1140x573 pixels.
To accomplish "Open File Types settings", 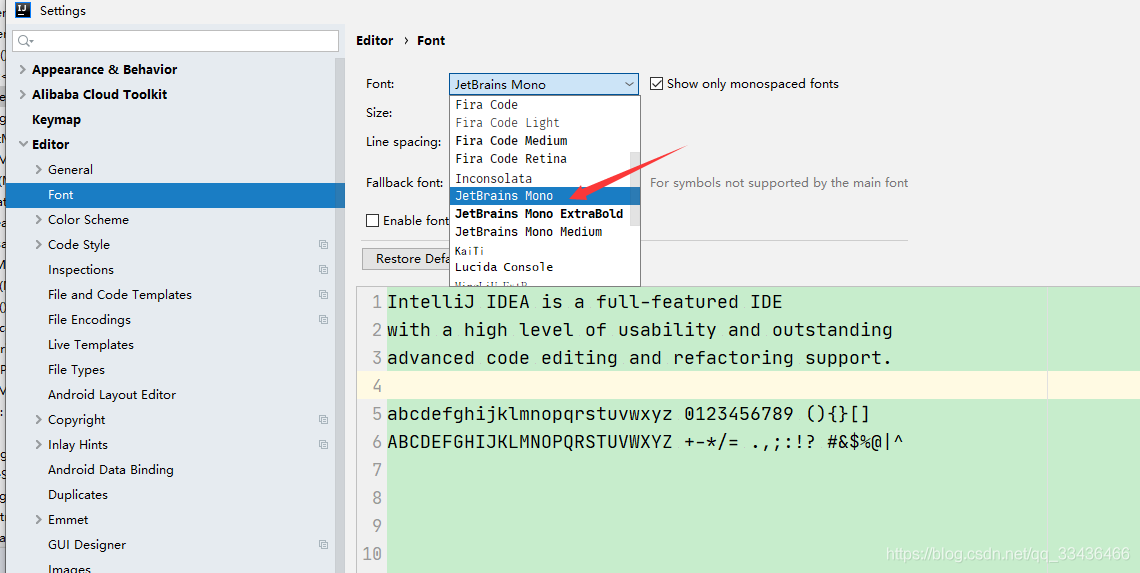I will pos(76,369).
